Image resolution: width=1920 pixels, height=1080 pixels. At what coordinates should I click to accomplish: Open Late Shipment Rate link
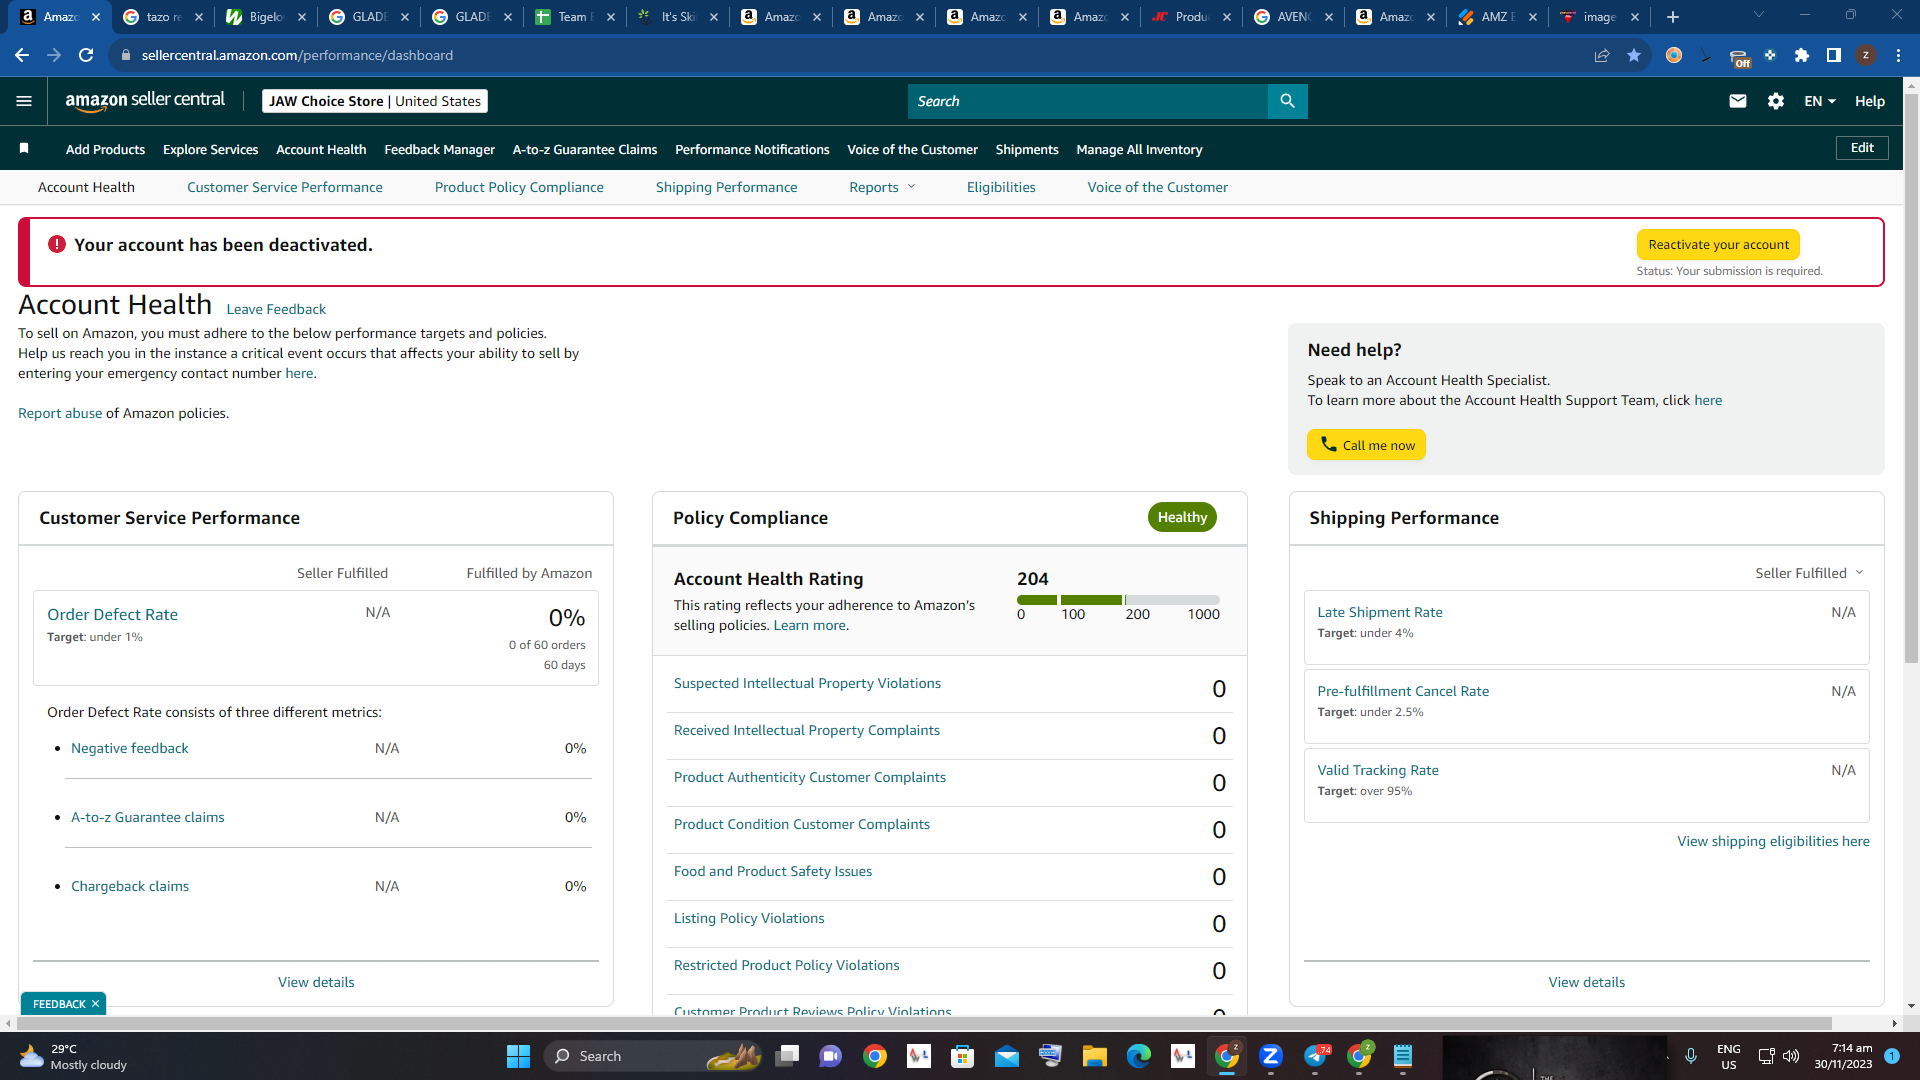click(x=1379, y=612)
